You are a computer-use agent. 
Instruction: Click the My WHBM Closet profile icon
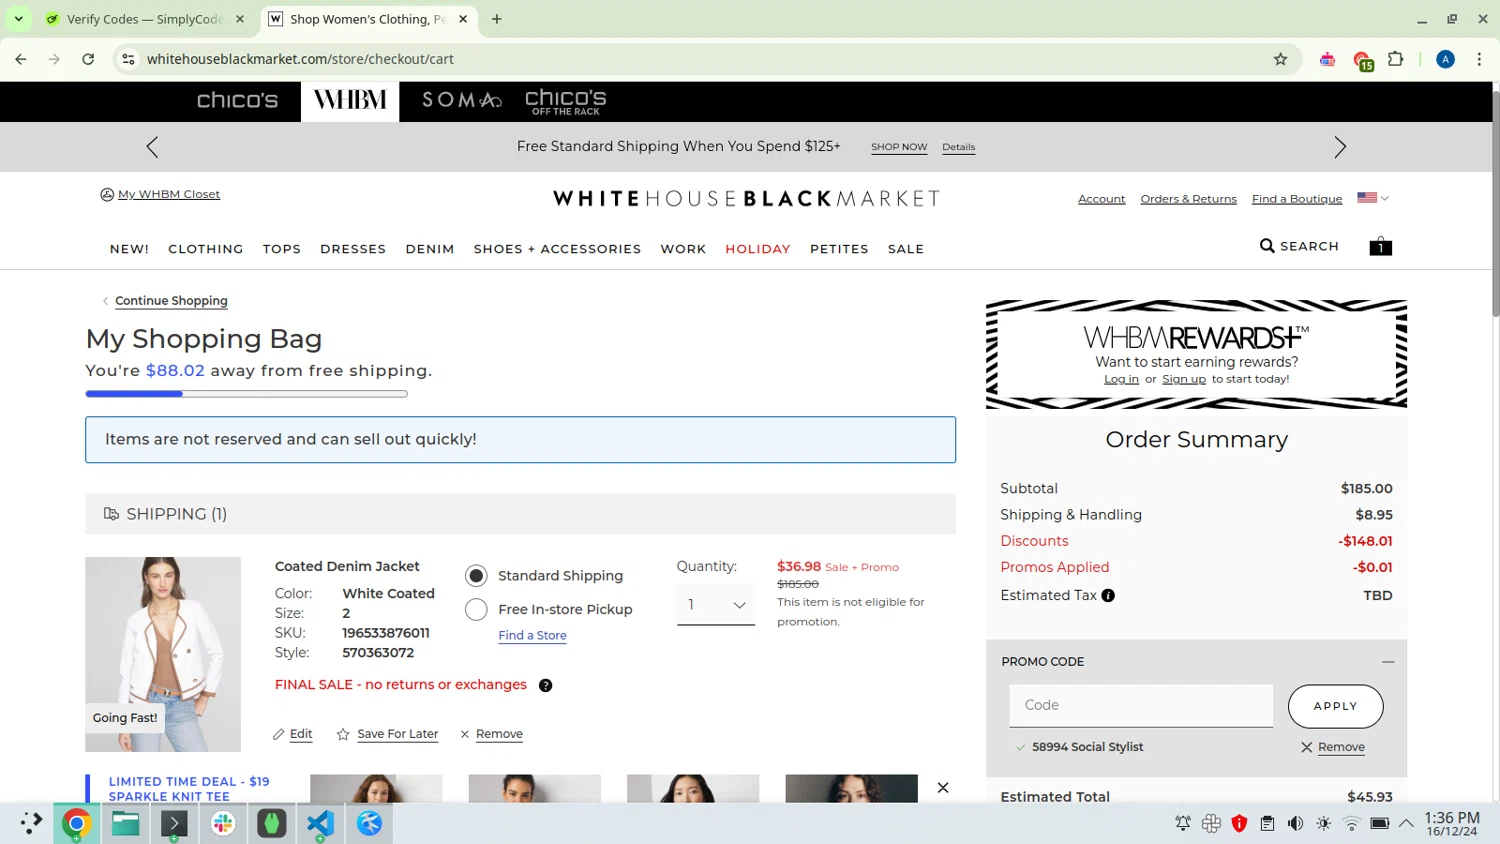[x=107, y=195]
